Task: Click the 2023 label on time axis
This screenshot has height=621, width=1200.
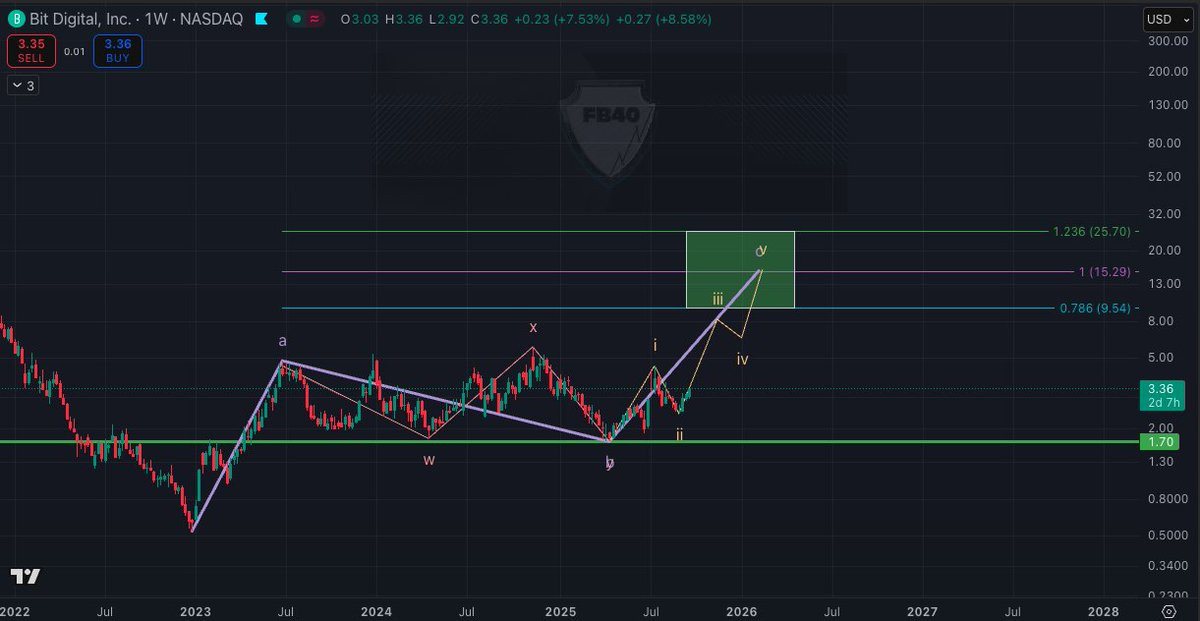Action: click(195, 610)
